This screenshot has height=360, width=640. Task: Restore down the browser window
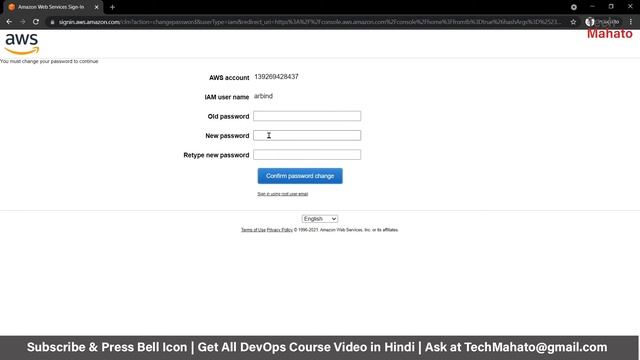point(611,7)
